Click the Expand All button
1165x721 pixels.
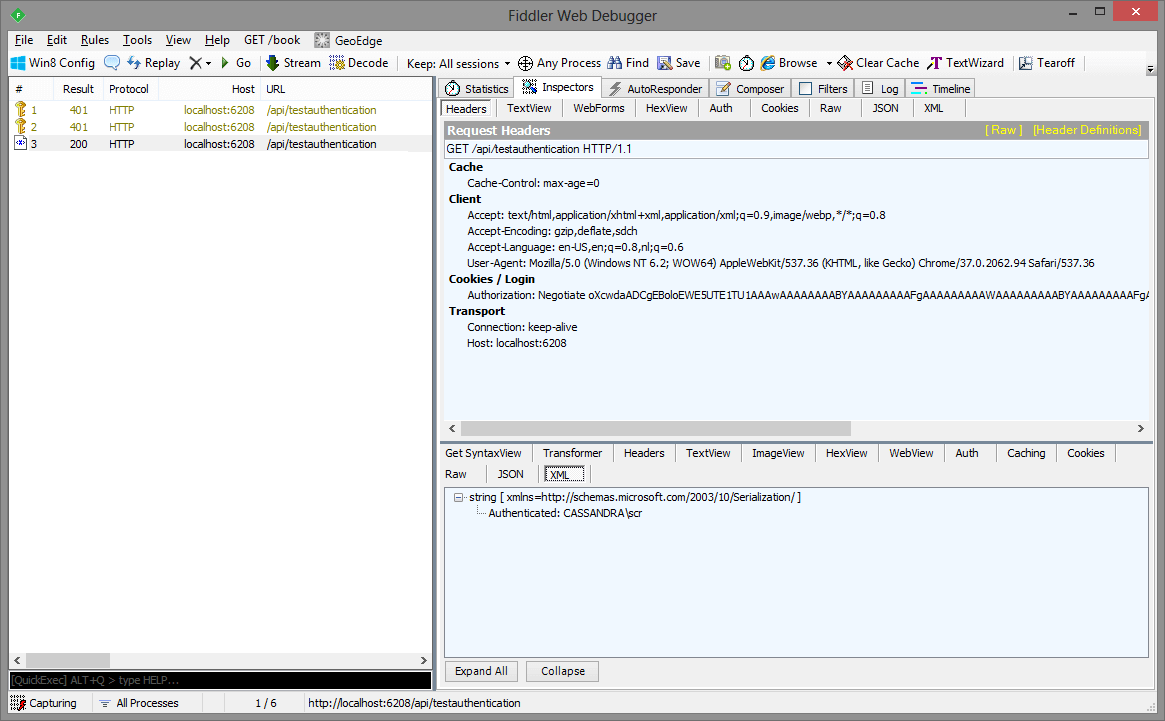point(481,671)
